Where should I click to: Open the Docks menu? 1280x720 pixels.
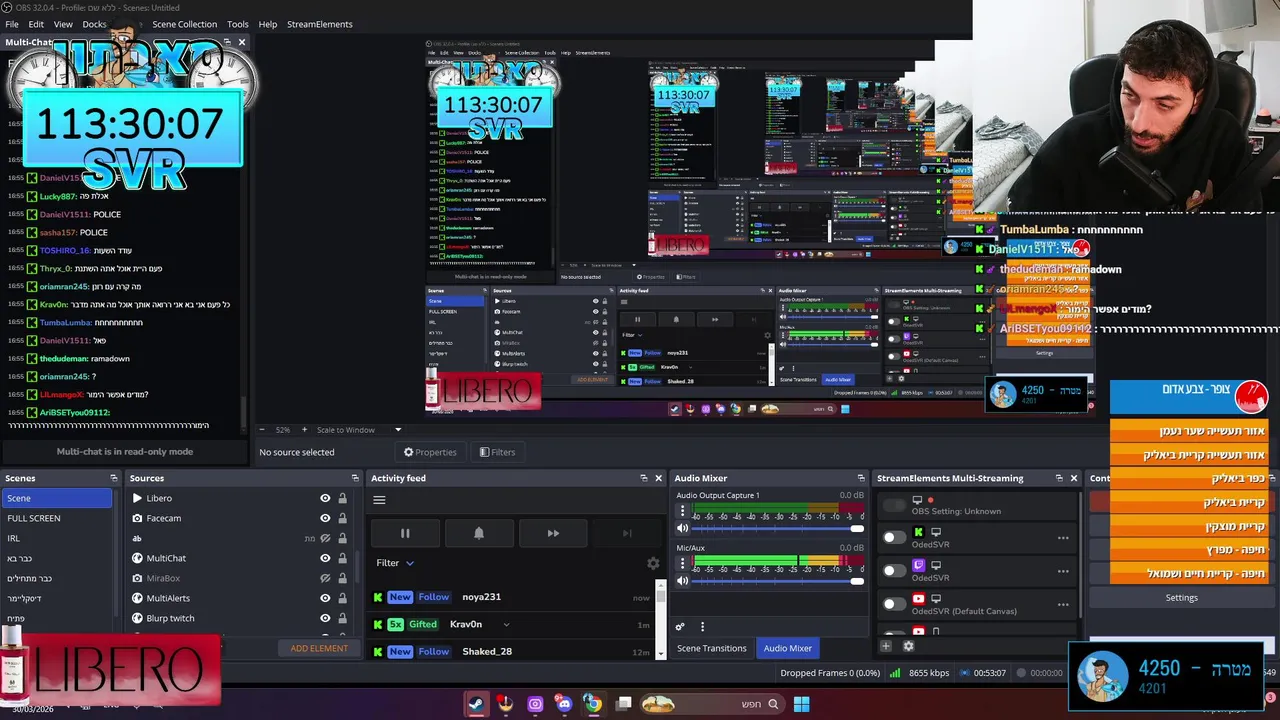94,24
